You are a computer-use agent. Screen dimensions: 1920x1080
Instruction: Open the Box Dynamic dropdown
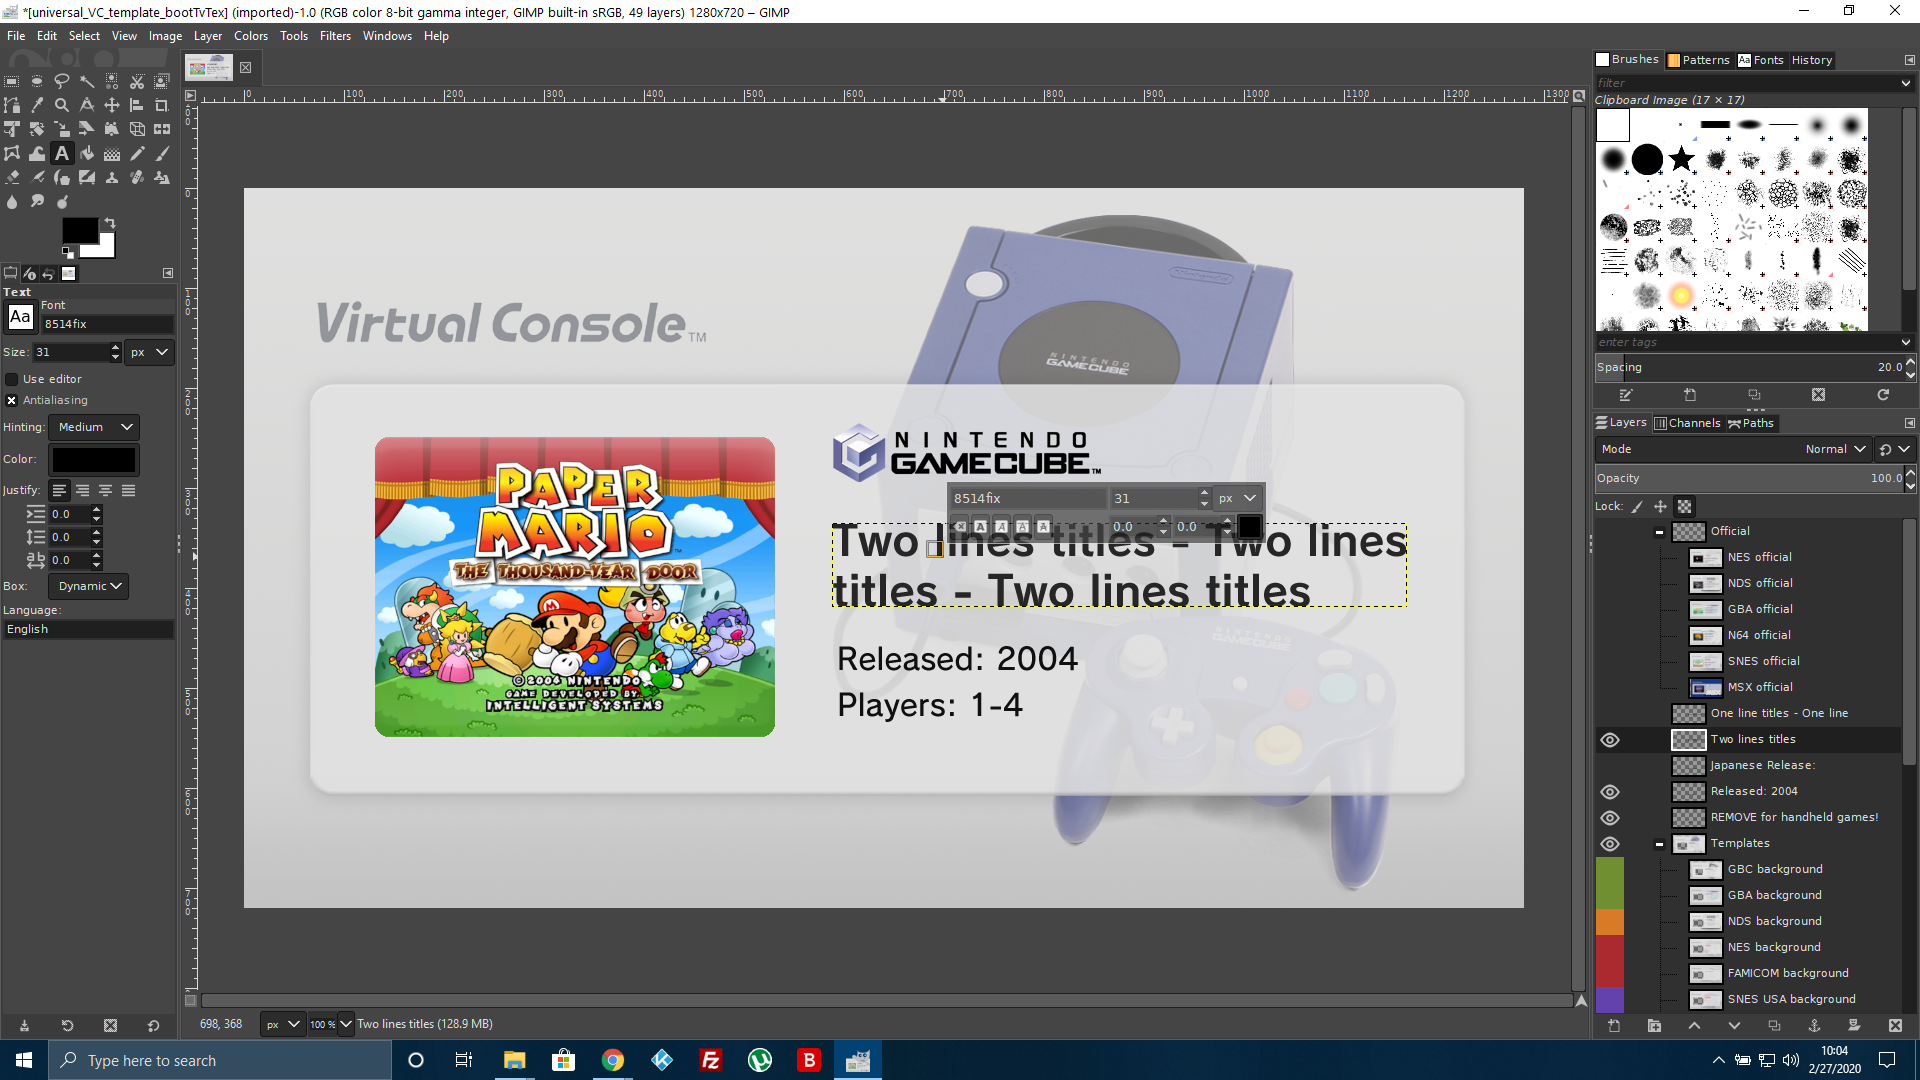[x=89, y=586]
